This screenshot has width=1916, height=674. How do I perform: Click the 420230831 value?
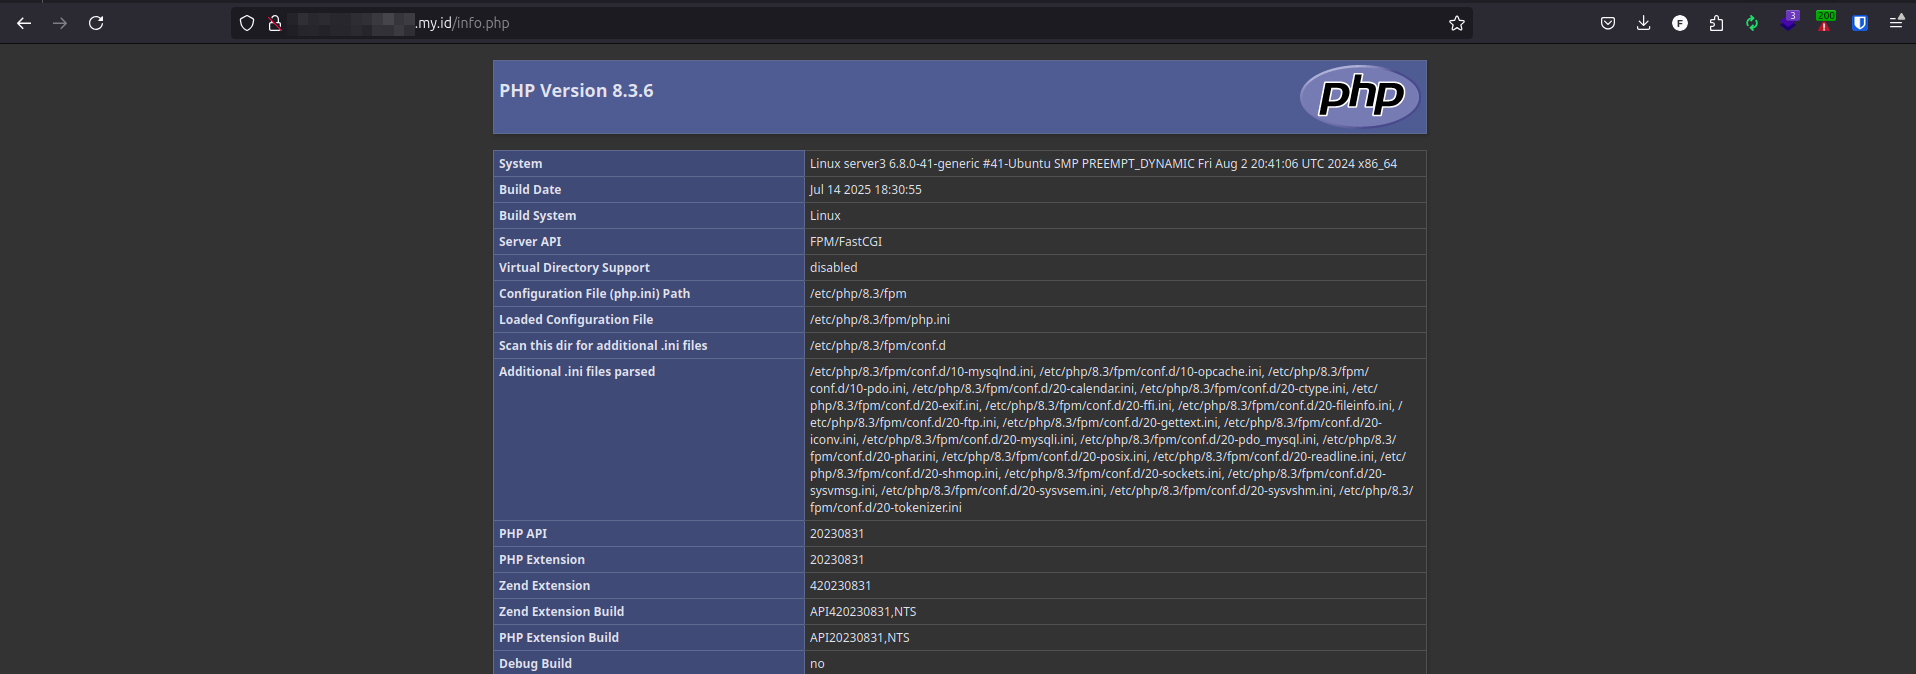click(840, 586)
